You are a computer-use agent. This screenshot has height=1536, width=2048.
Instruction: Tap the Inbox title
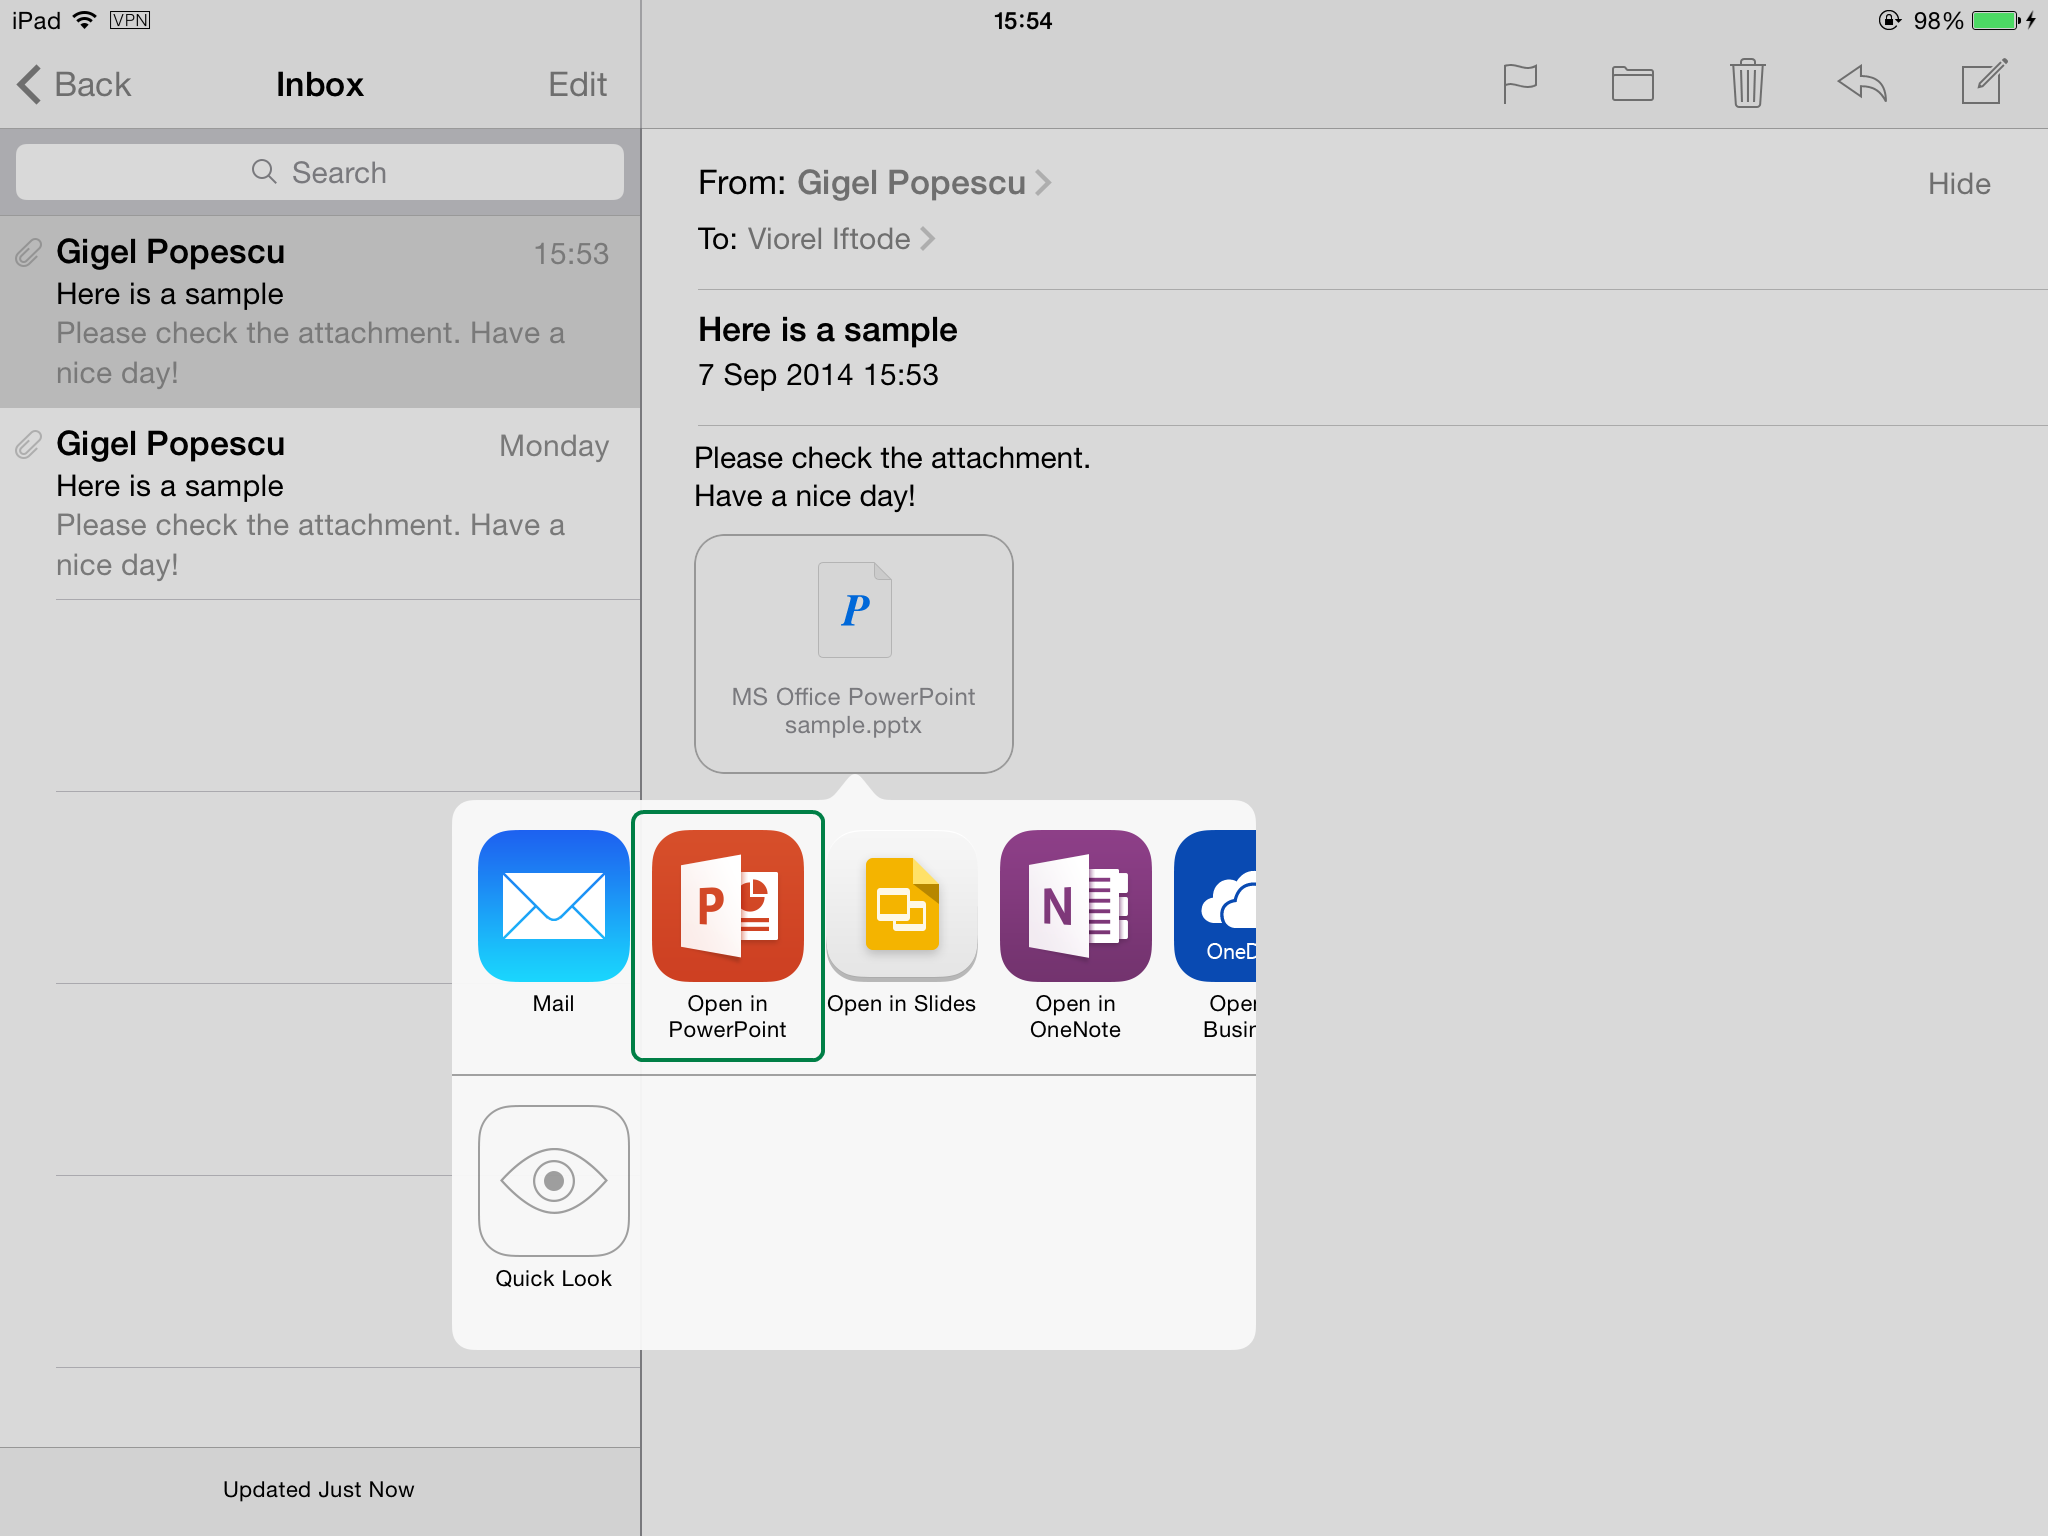click(319, 84)
